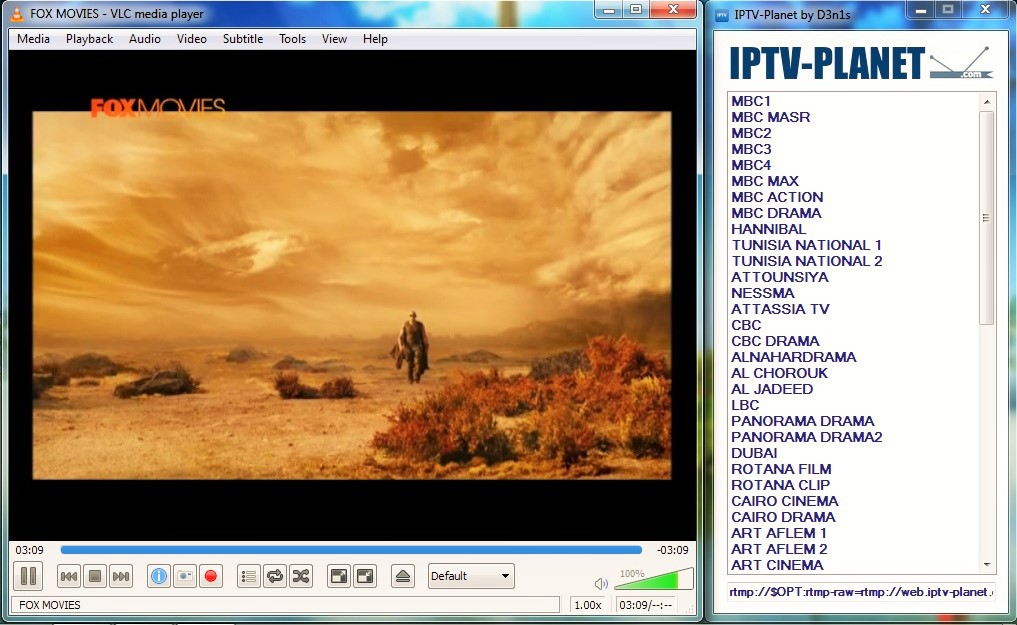Open the Media menu
Screen dimensions: 1017x625
(x=33, y=39)
